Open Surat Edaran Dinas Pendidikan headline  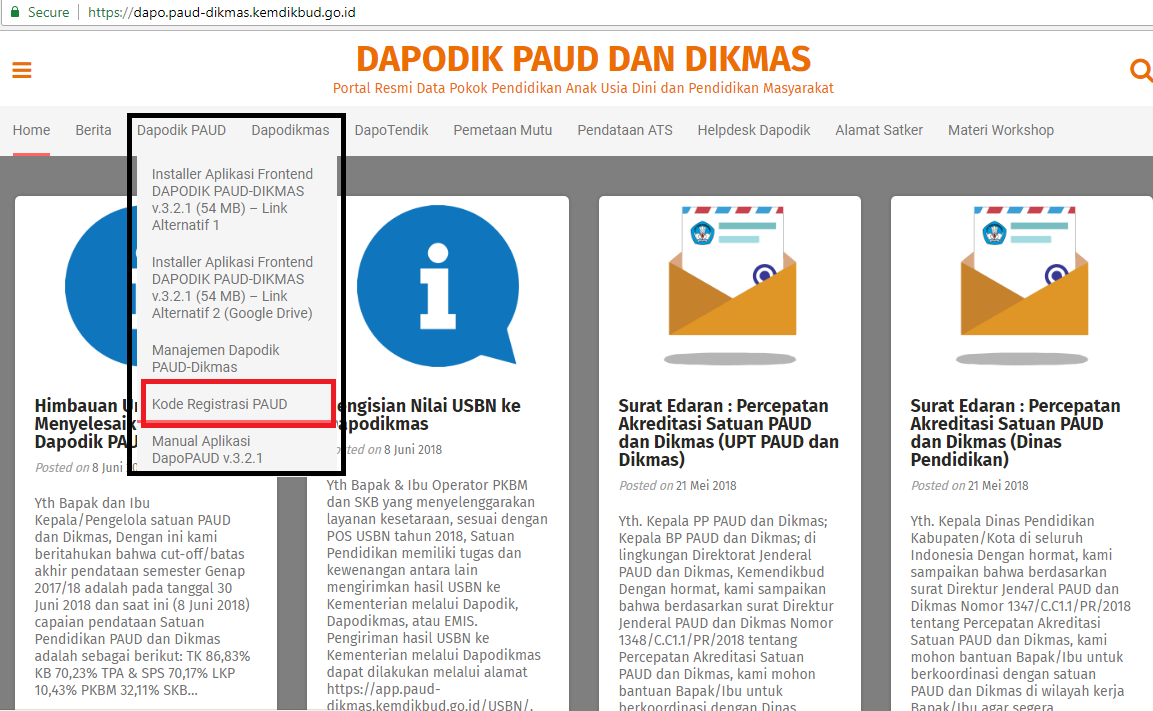[1015, 432]
